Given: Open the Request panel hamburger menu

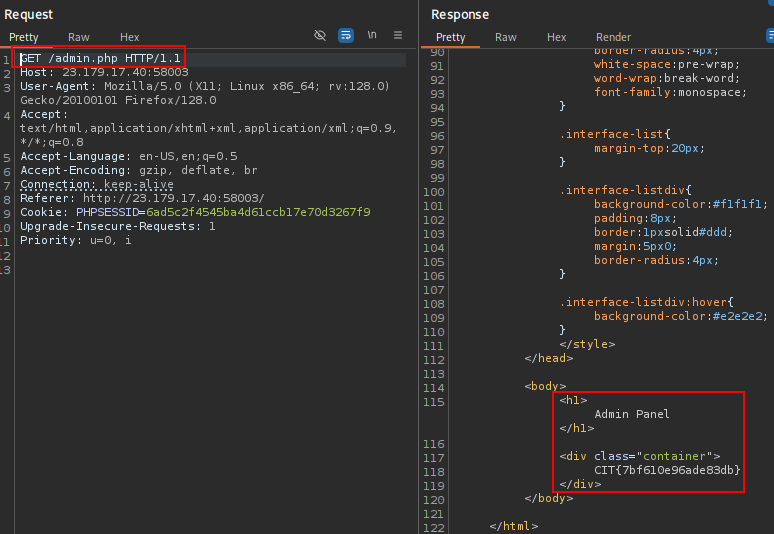Looking at the screenshot, I should (x=398, y=35).
